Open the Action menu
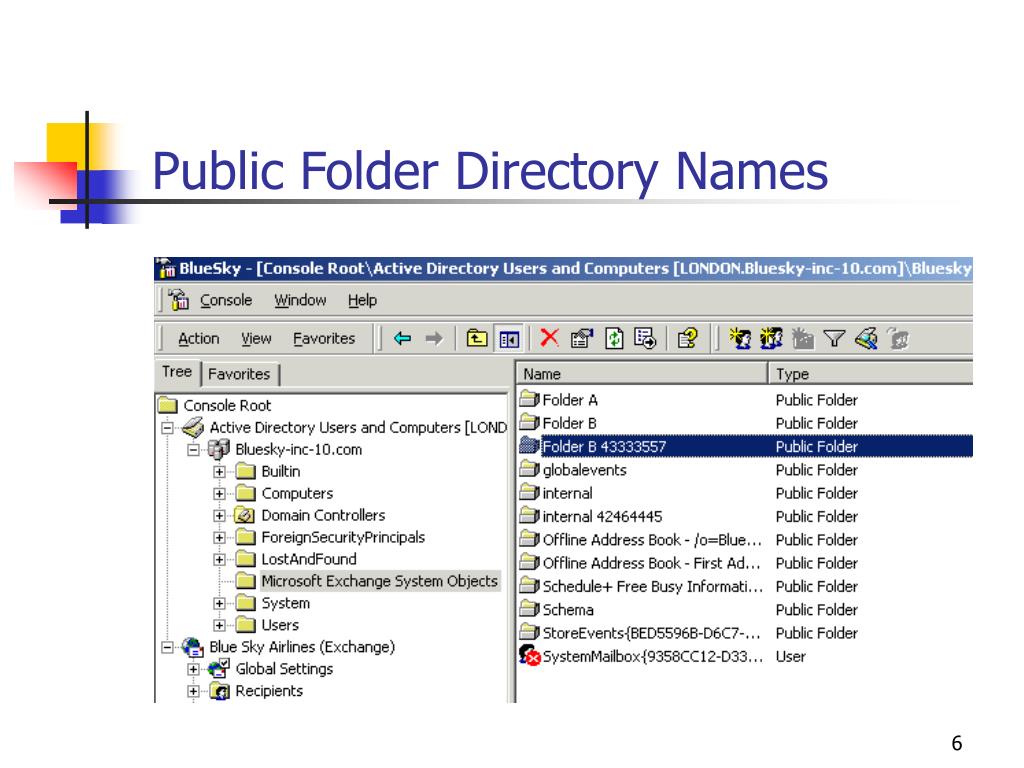The image size is (1024, 768). tap(199, 338)
